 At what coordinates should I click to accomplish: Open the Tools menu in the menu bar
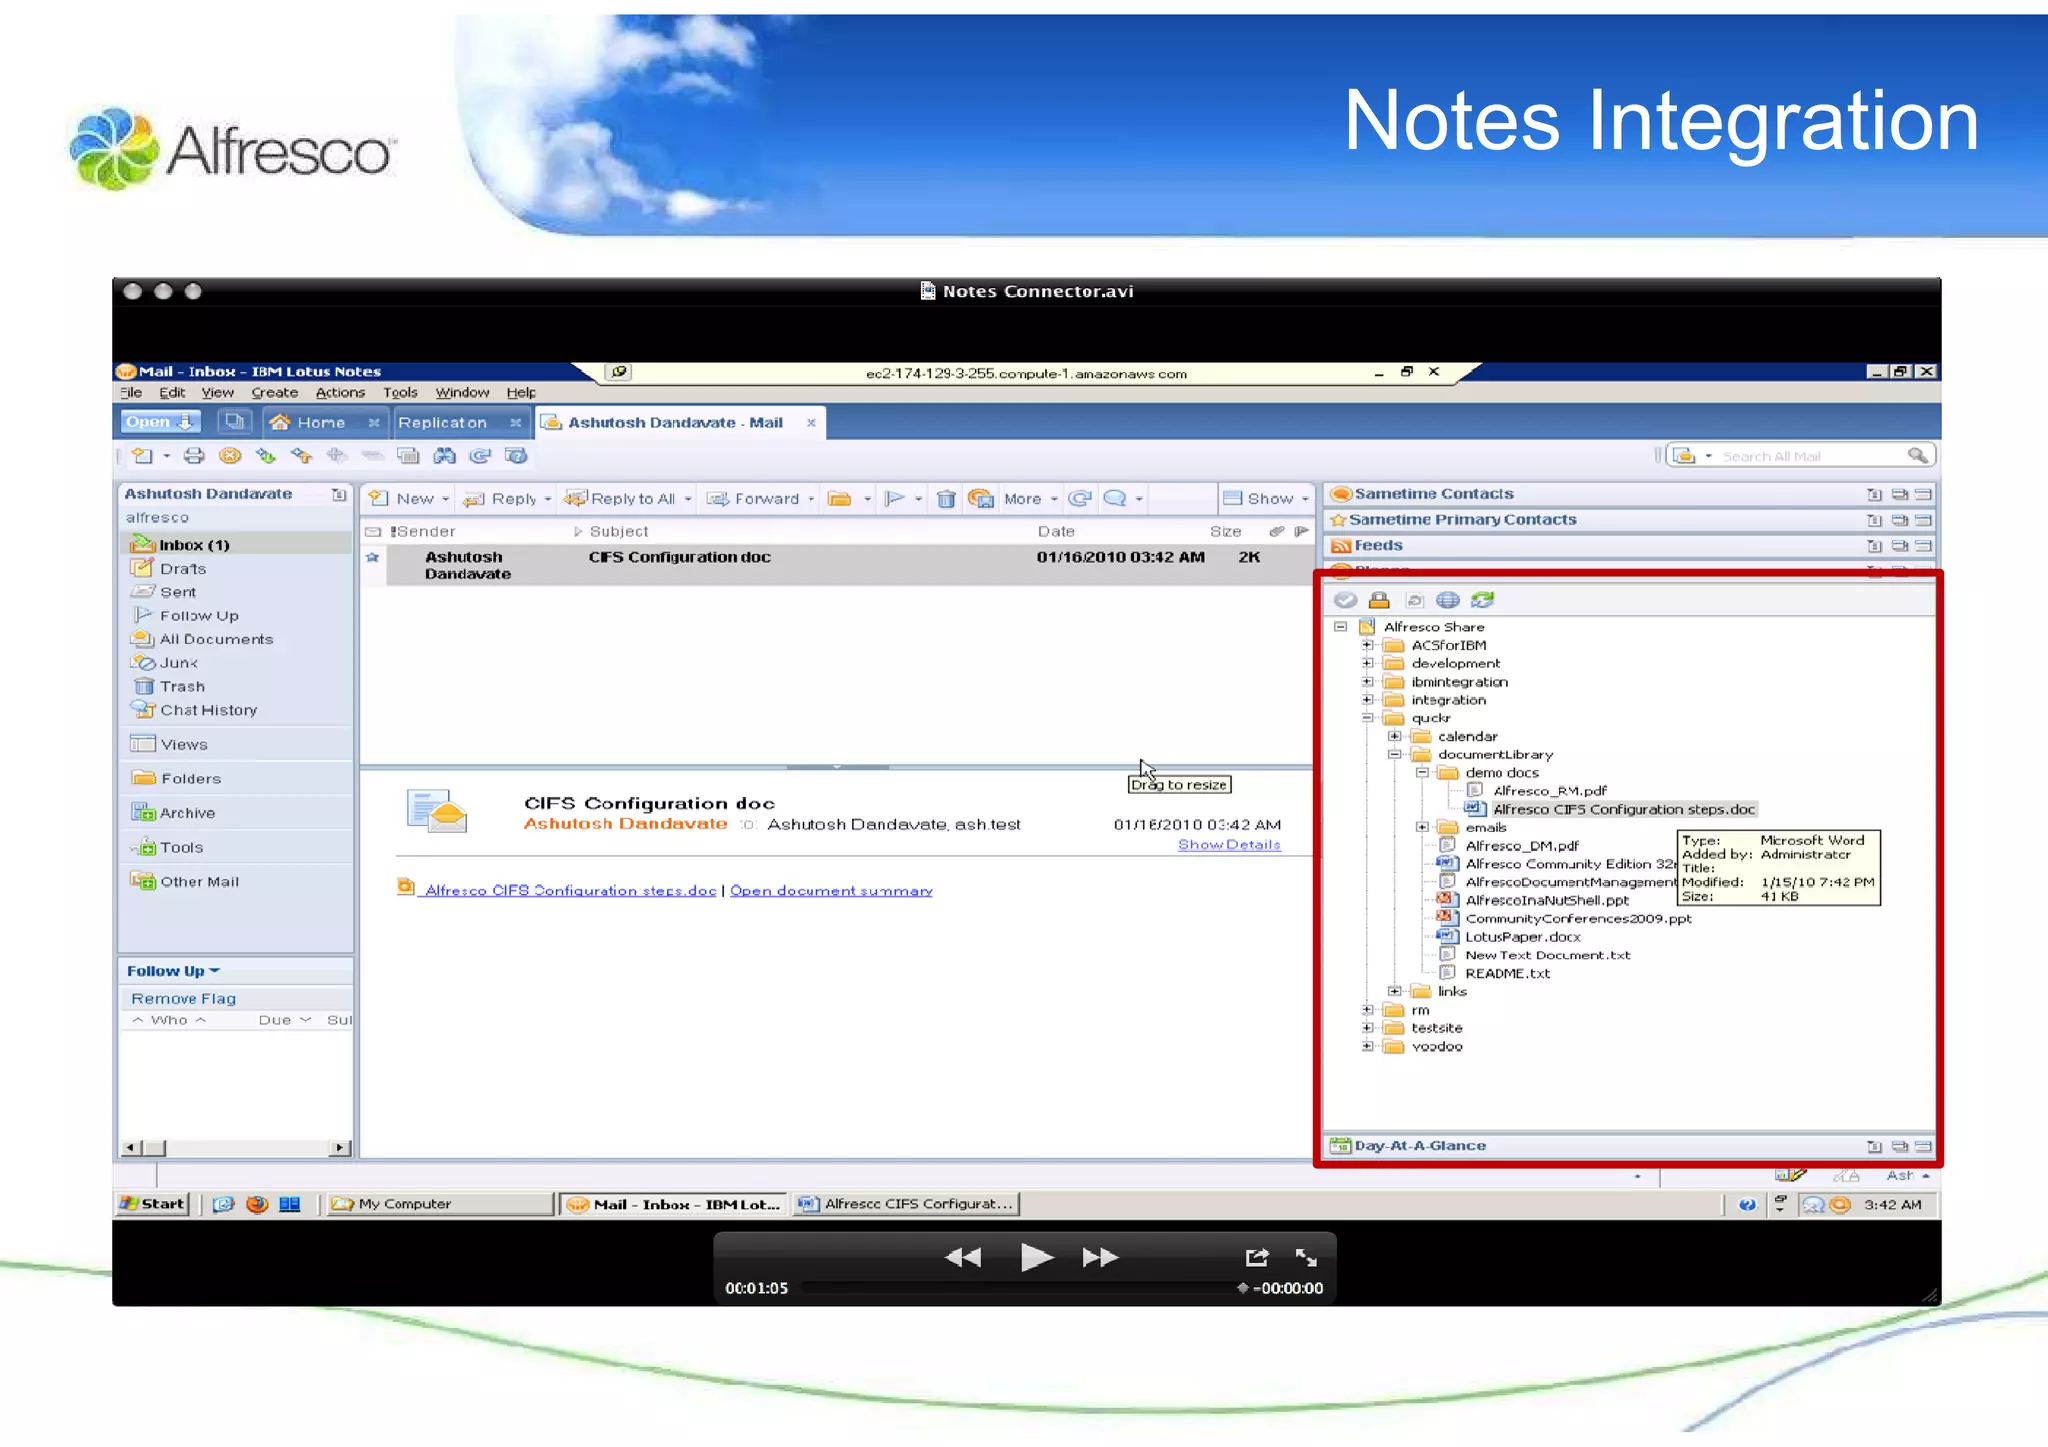tap(400, 393)
